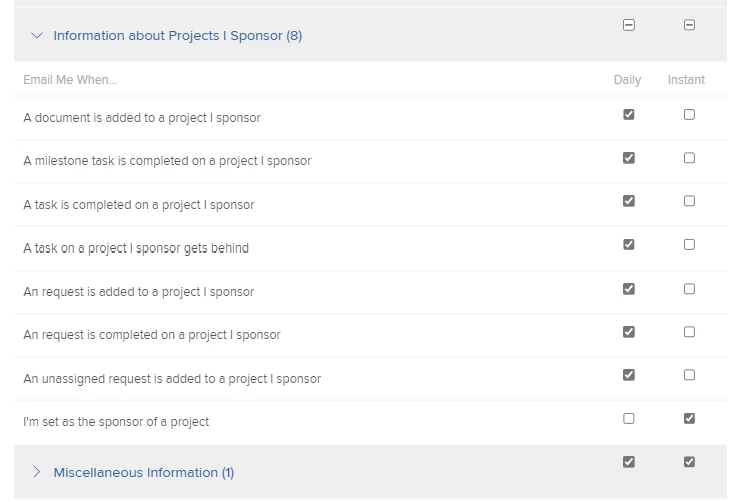
Task: Toggle all Instant checkboxes for Projects I Sponsor
Action: 689,25
